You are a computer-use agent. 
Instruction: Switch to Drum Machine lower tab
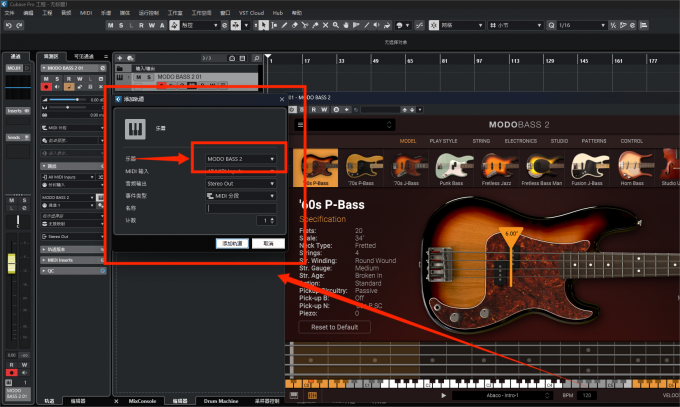[x=221, y=401]
